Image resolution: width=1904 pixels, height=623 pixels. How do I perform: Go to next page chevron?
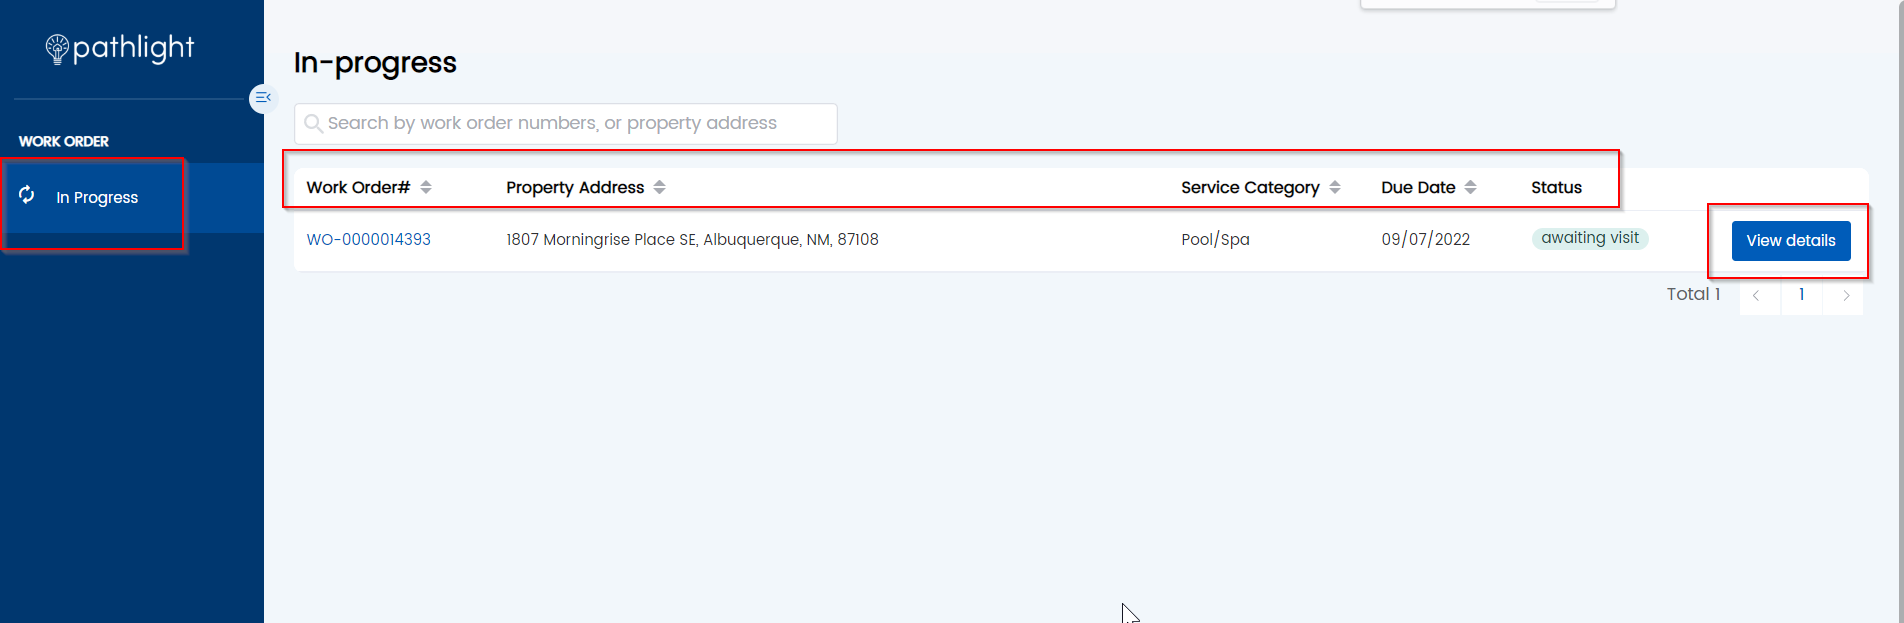1845,295
